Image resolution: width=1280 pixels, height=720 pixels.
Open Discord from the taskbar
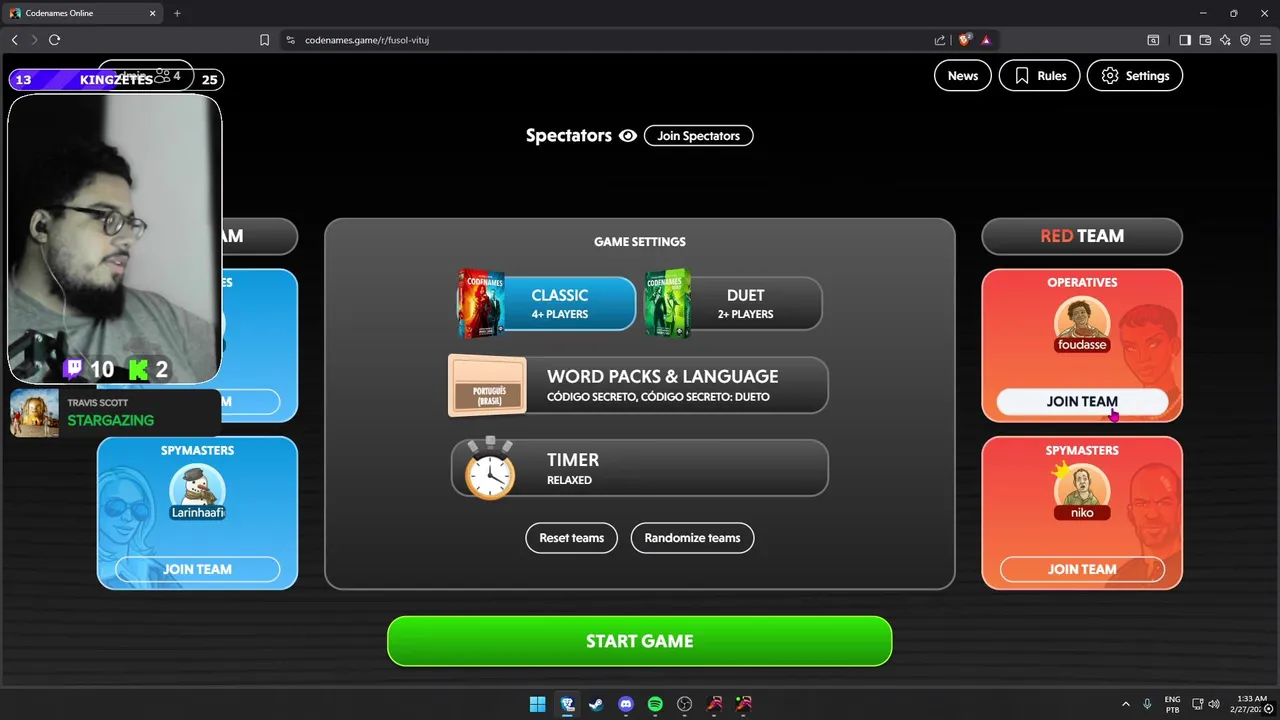[626, 704]
